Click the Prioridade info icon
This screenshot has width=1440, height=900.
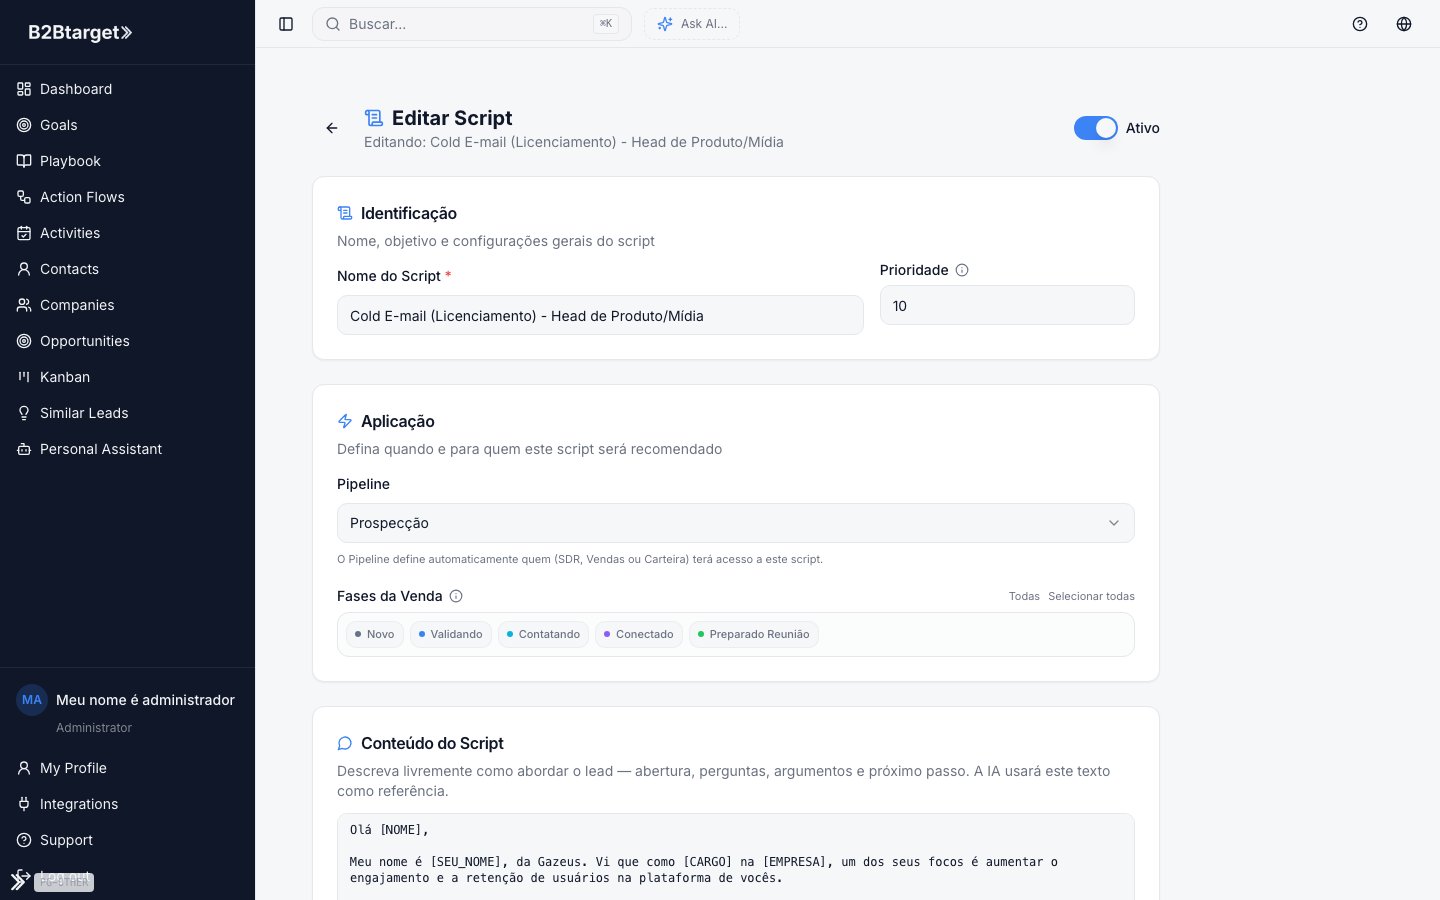pos(962,270)
